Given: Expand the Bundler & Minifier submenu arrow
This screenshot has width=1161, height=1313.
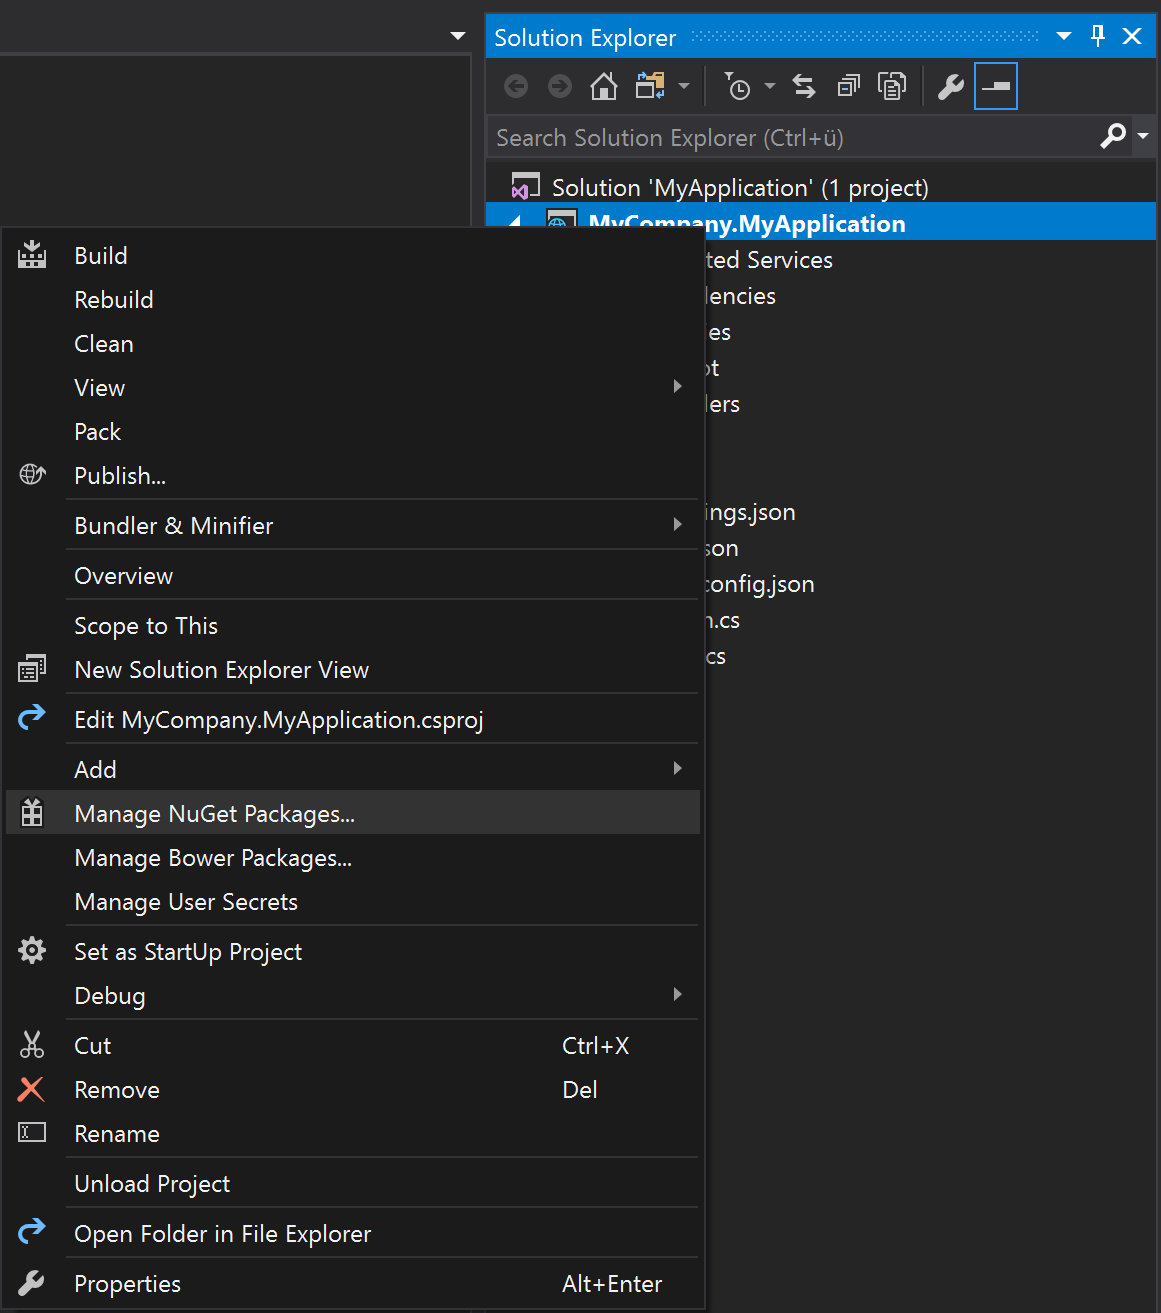Looking at the screenshot, I should 678,525.
